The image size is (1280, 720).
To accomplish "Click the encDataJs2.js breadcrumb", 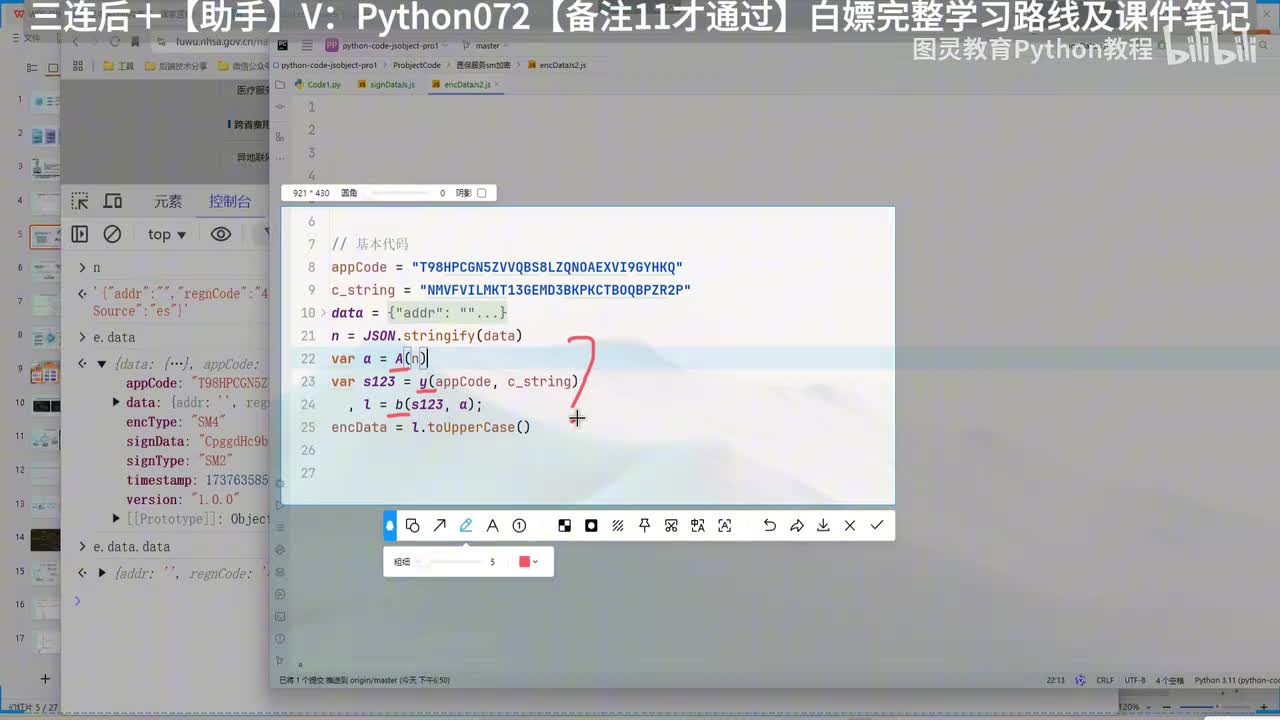I will pyautogui.click(x=557, y=65).
